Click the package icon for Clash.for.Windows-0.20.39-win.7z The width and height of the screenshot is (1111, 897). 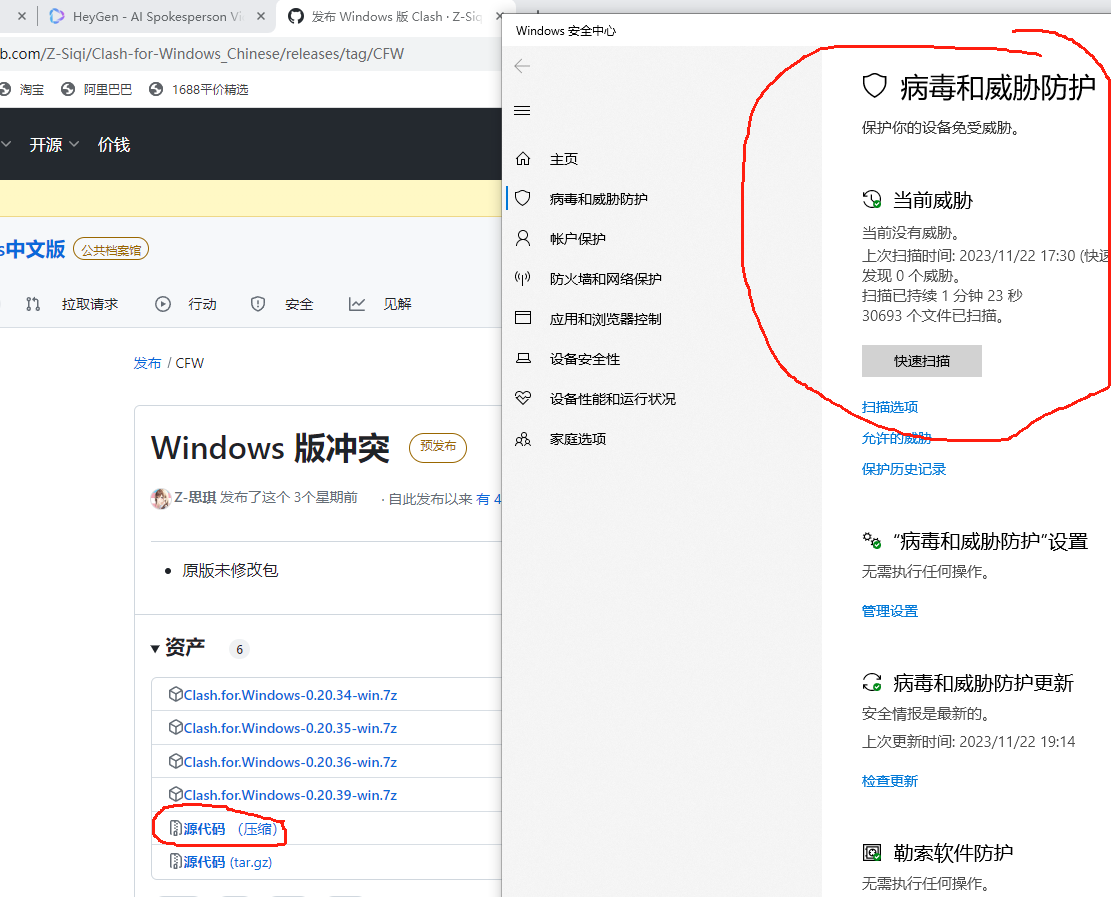(176, 794)
